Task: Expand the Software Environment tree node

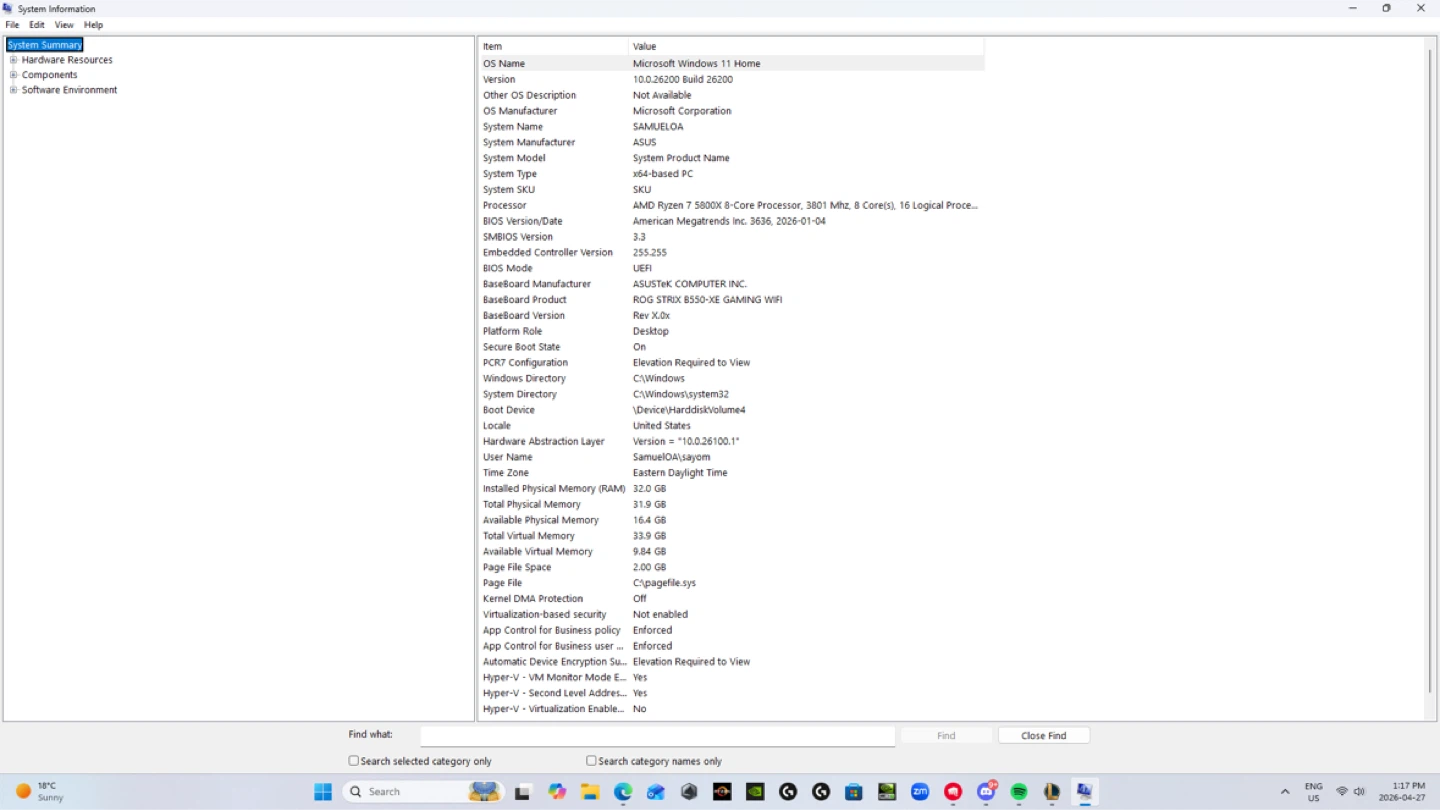Action: [14, 90]
